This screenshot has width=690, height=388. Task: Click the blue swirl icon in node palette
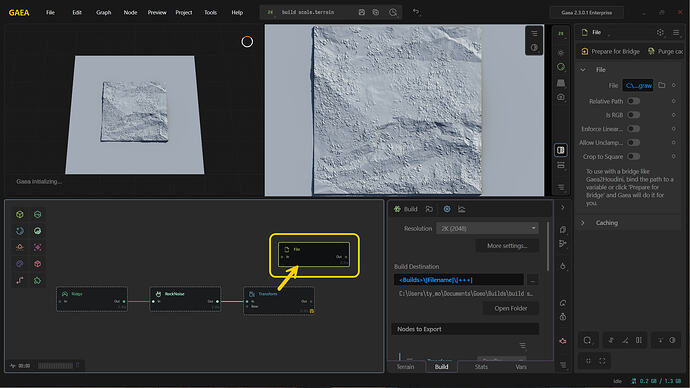click(x=20, y=231)
